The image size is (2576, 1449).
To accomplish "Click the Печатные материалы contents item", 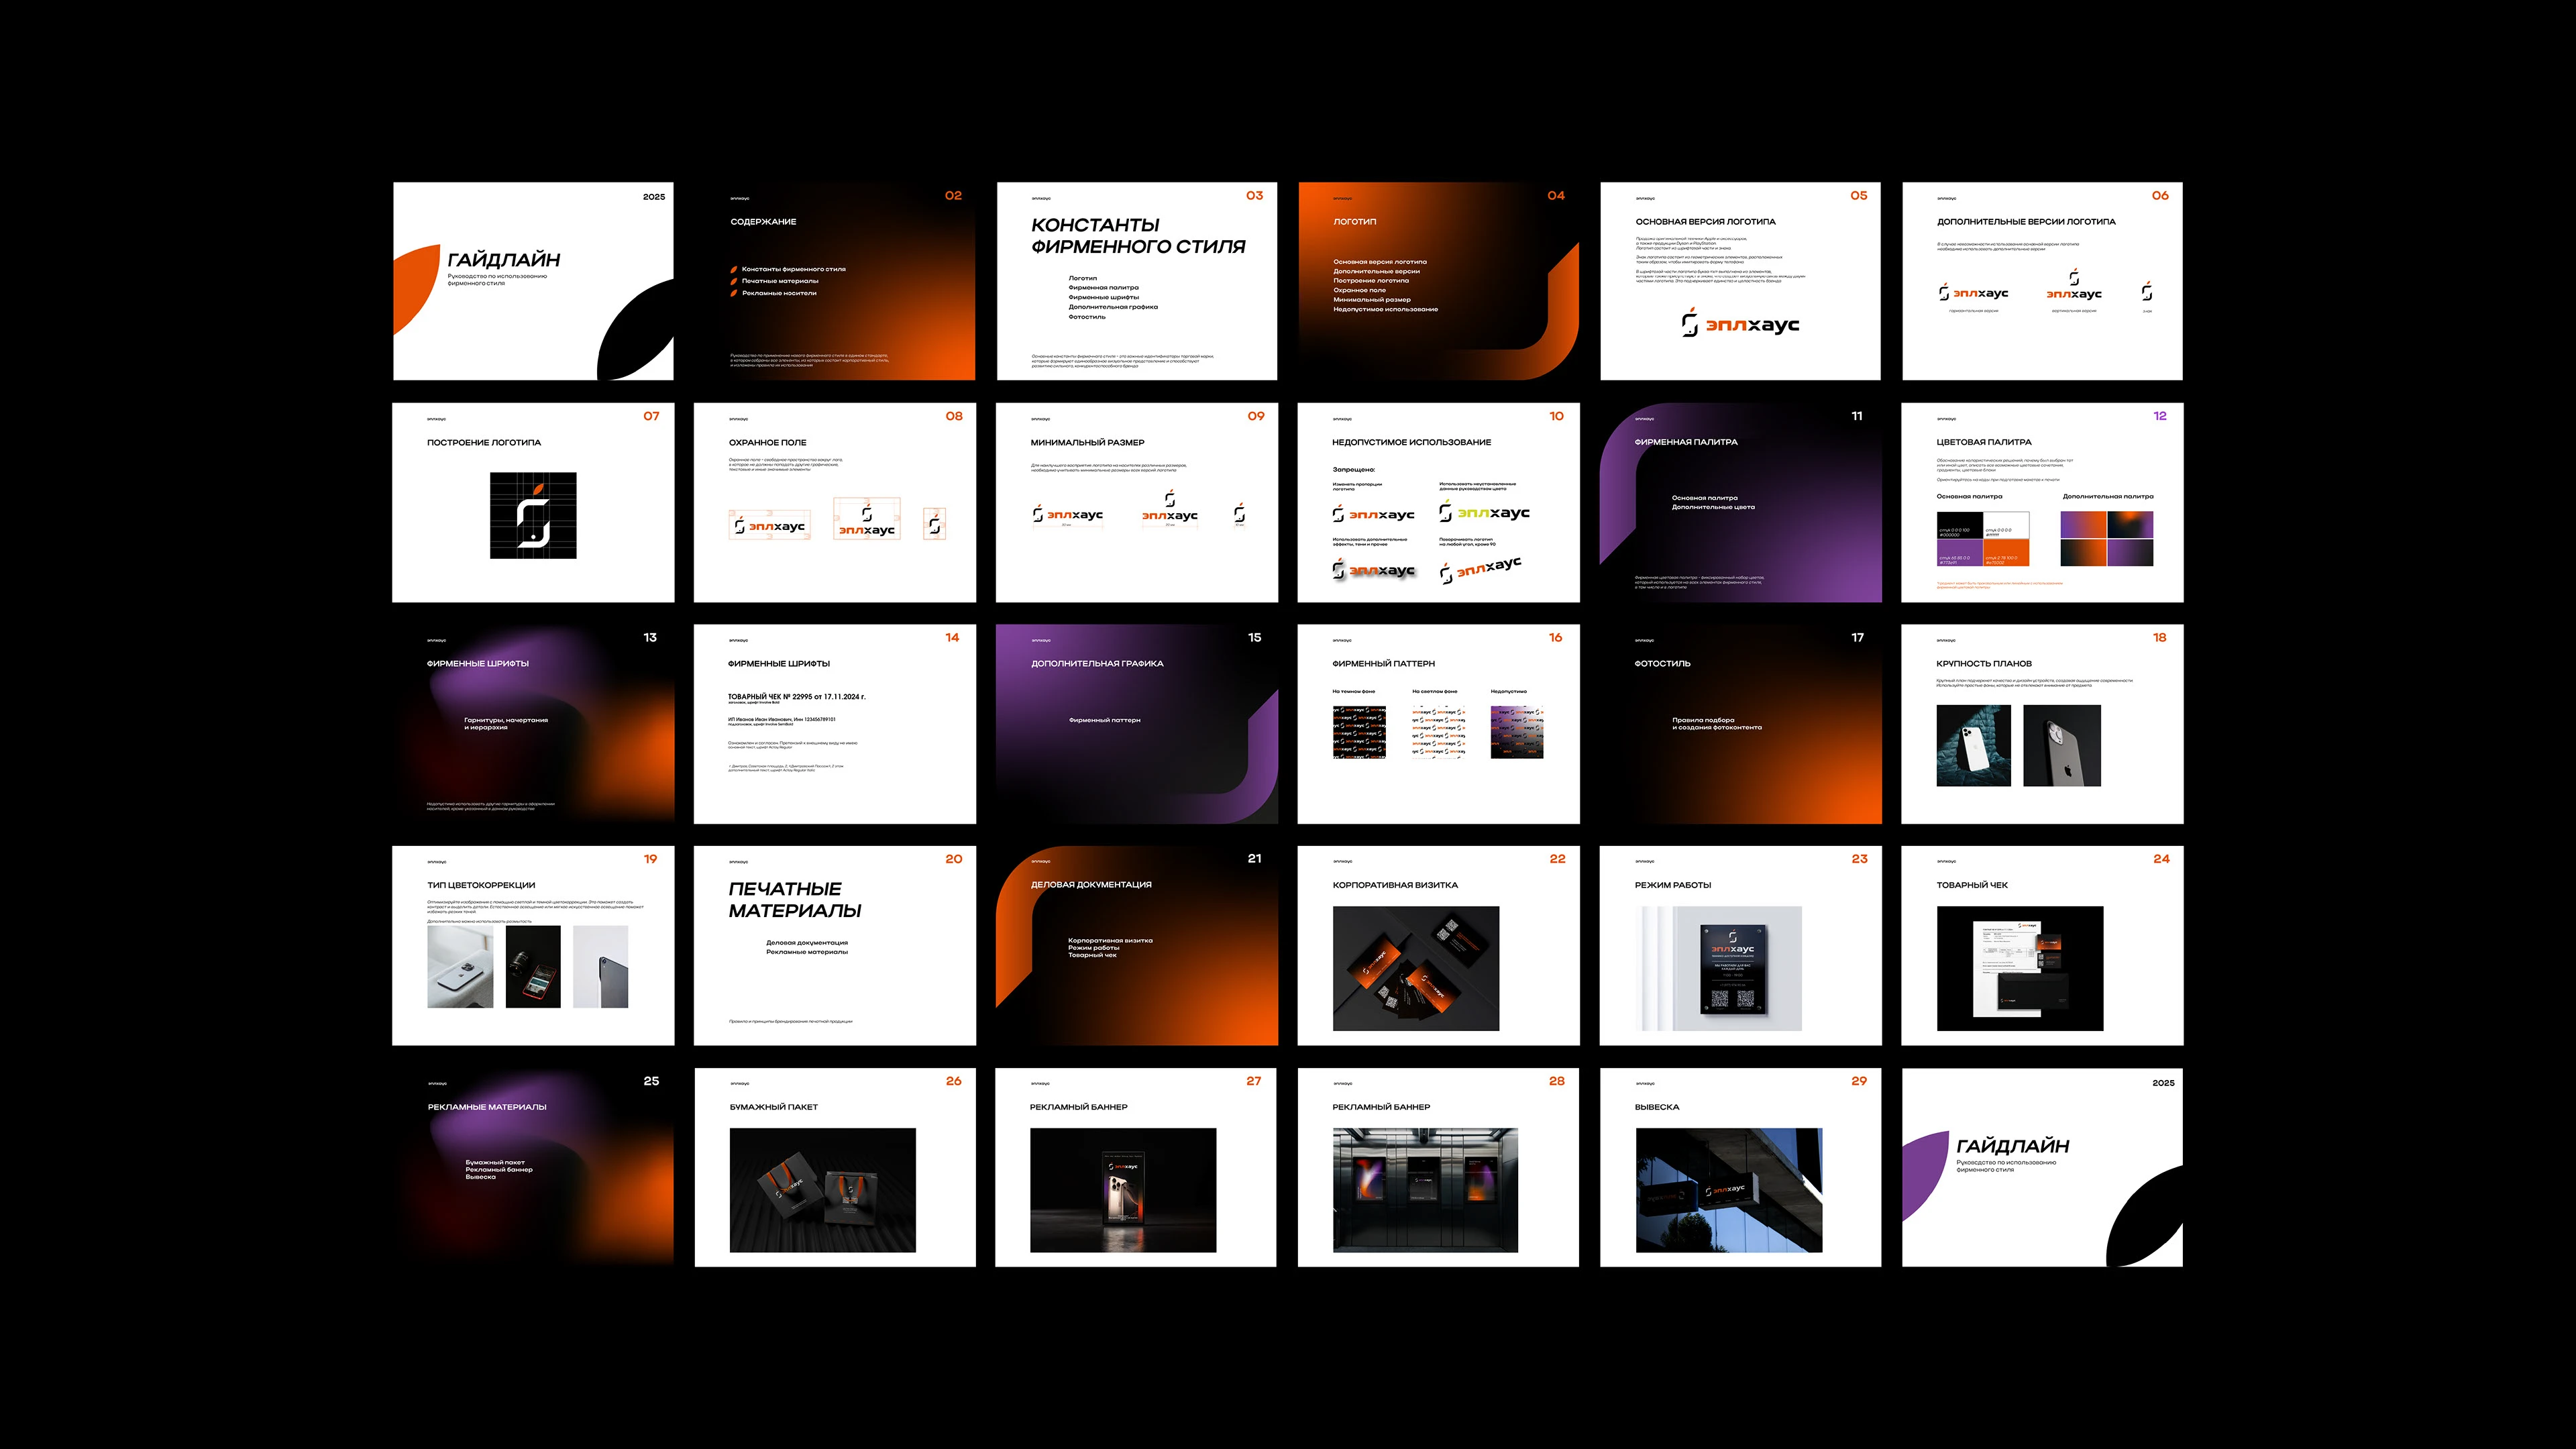I will point(780,281).
